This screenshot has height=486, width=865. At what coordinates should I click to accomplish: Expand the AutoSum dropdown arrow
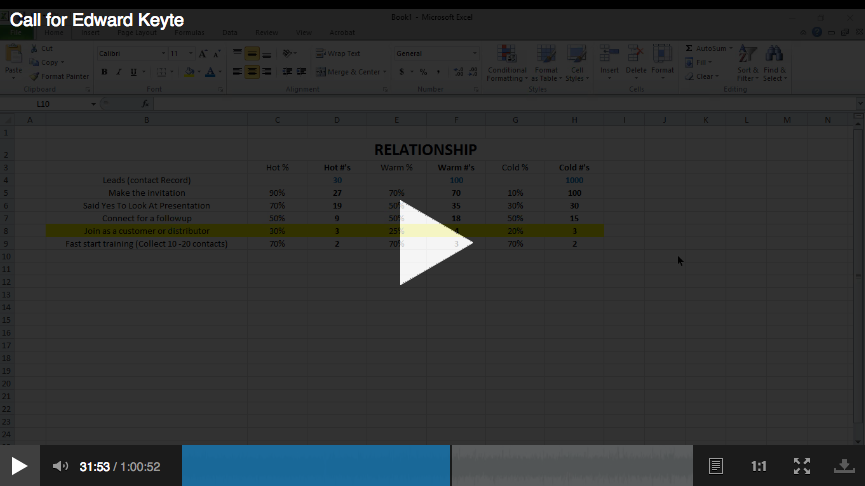[x=730, y=49]
